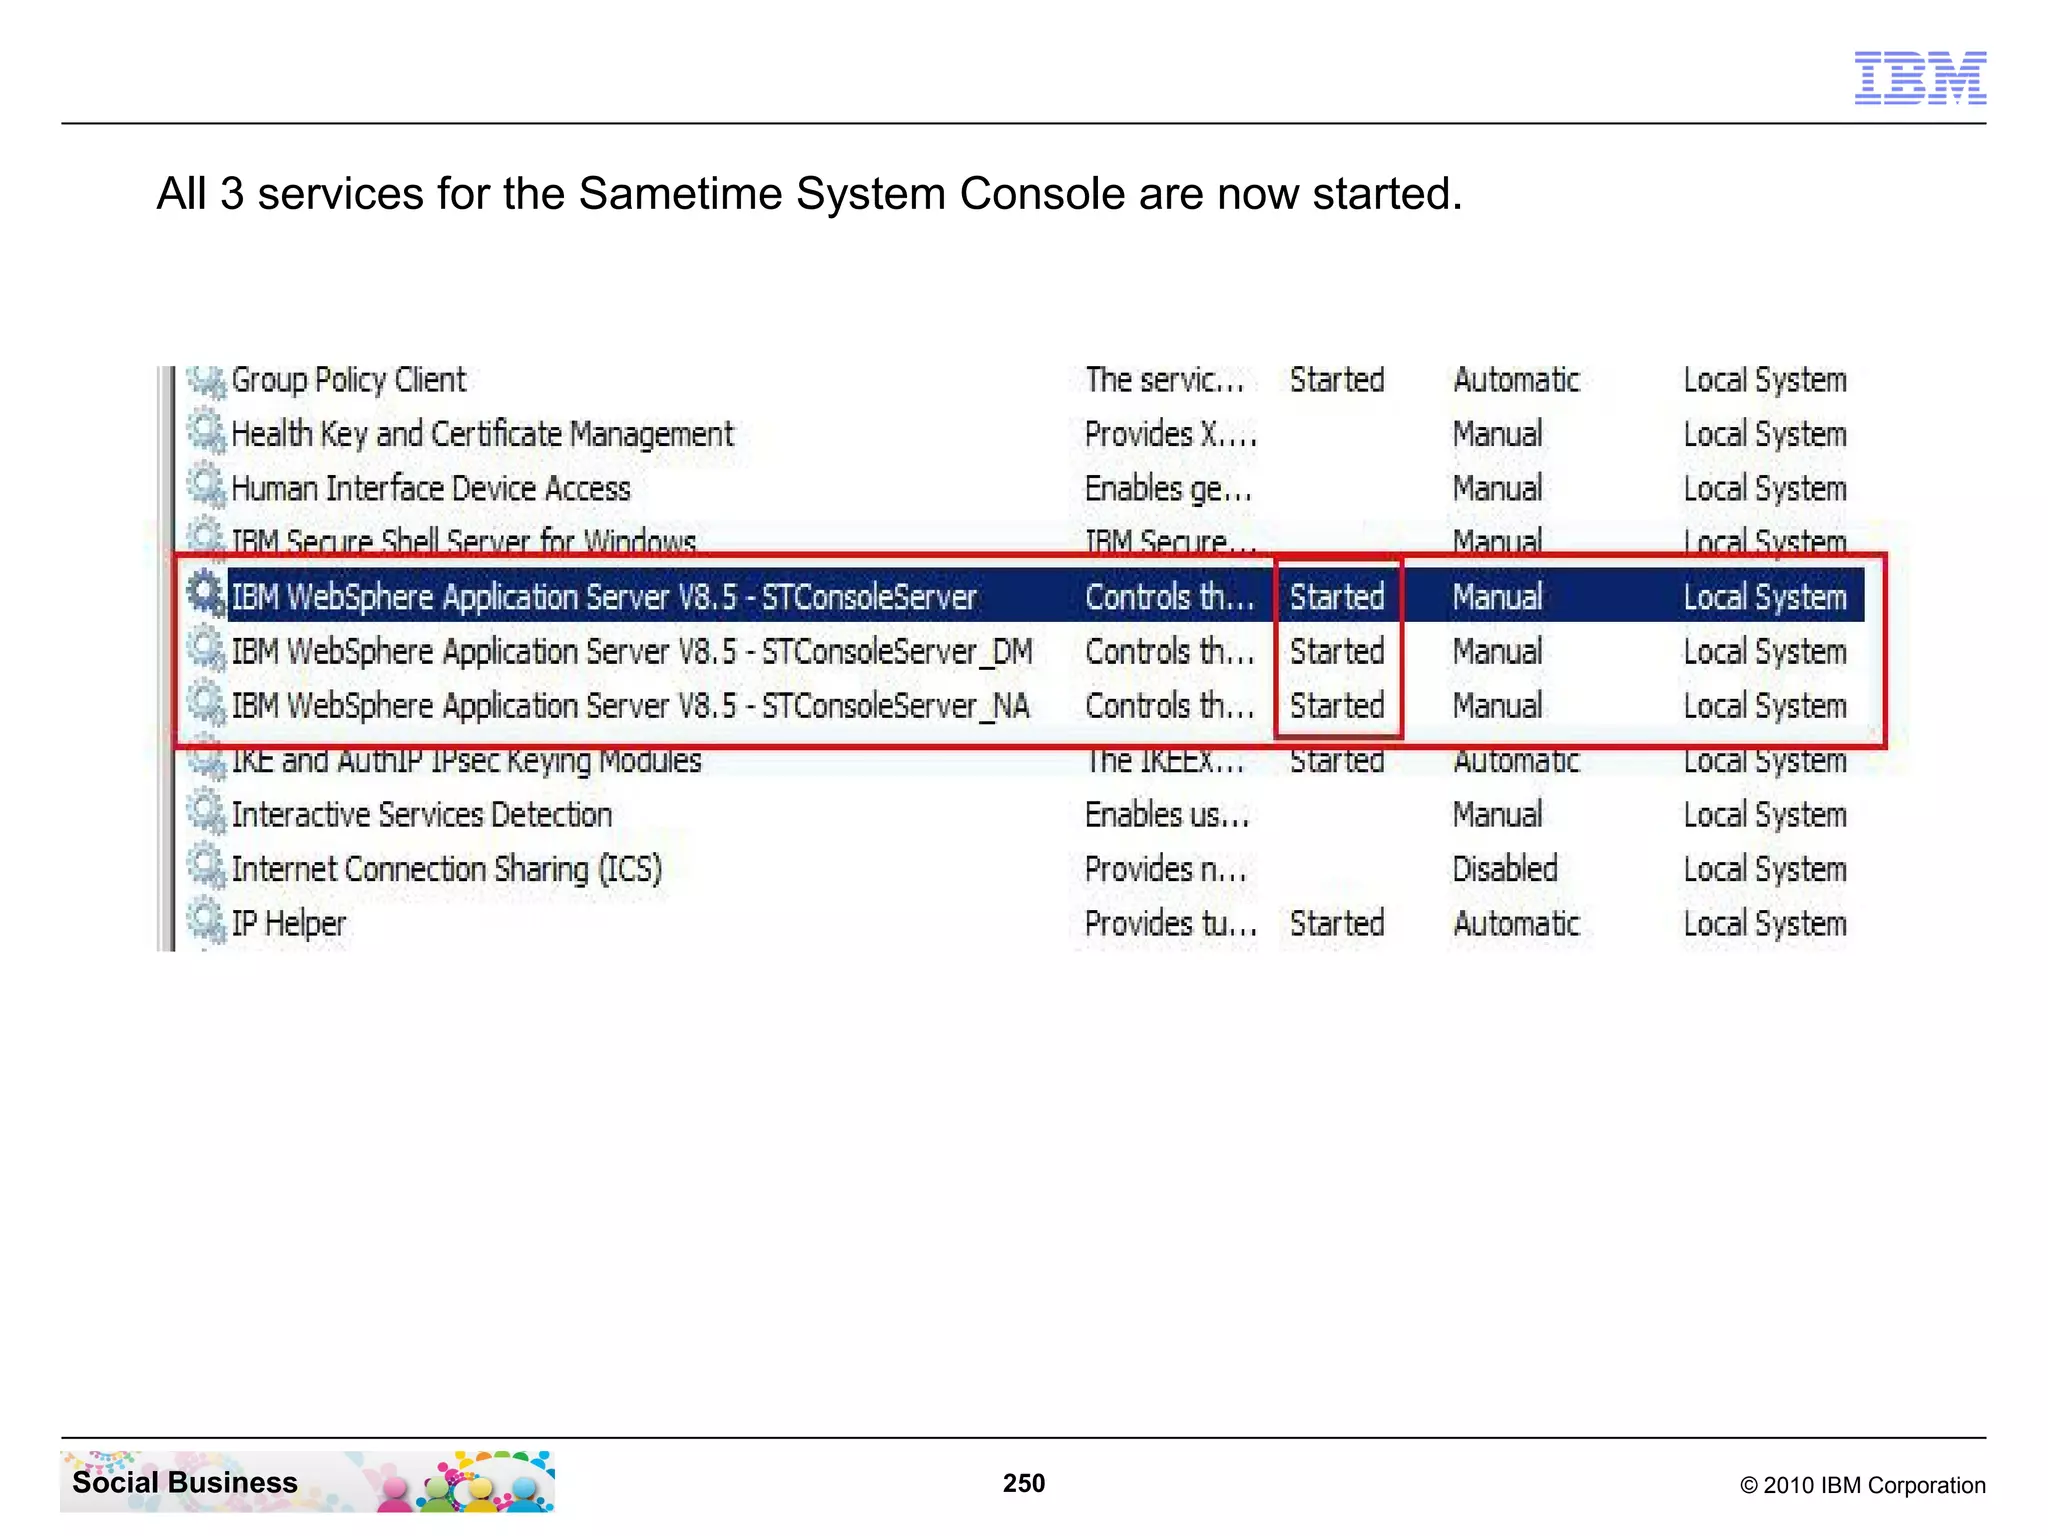The image size is (2048, 1536).
Task: Click 'Enables ge...' description text
Action: point(1169,488)
